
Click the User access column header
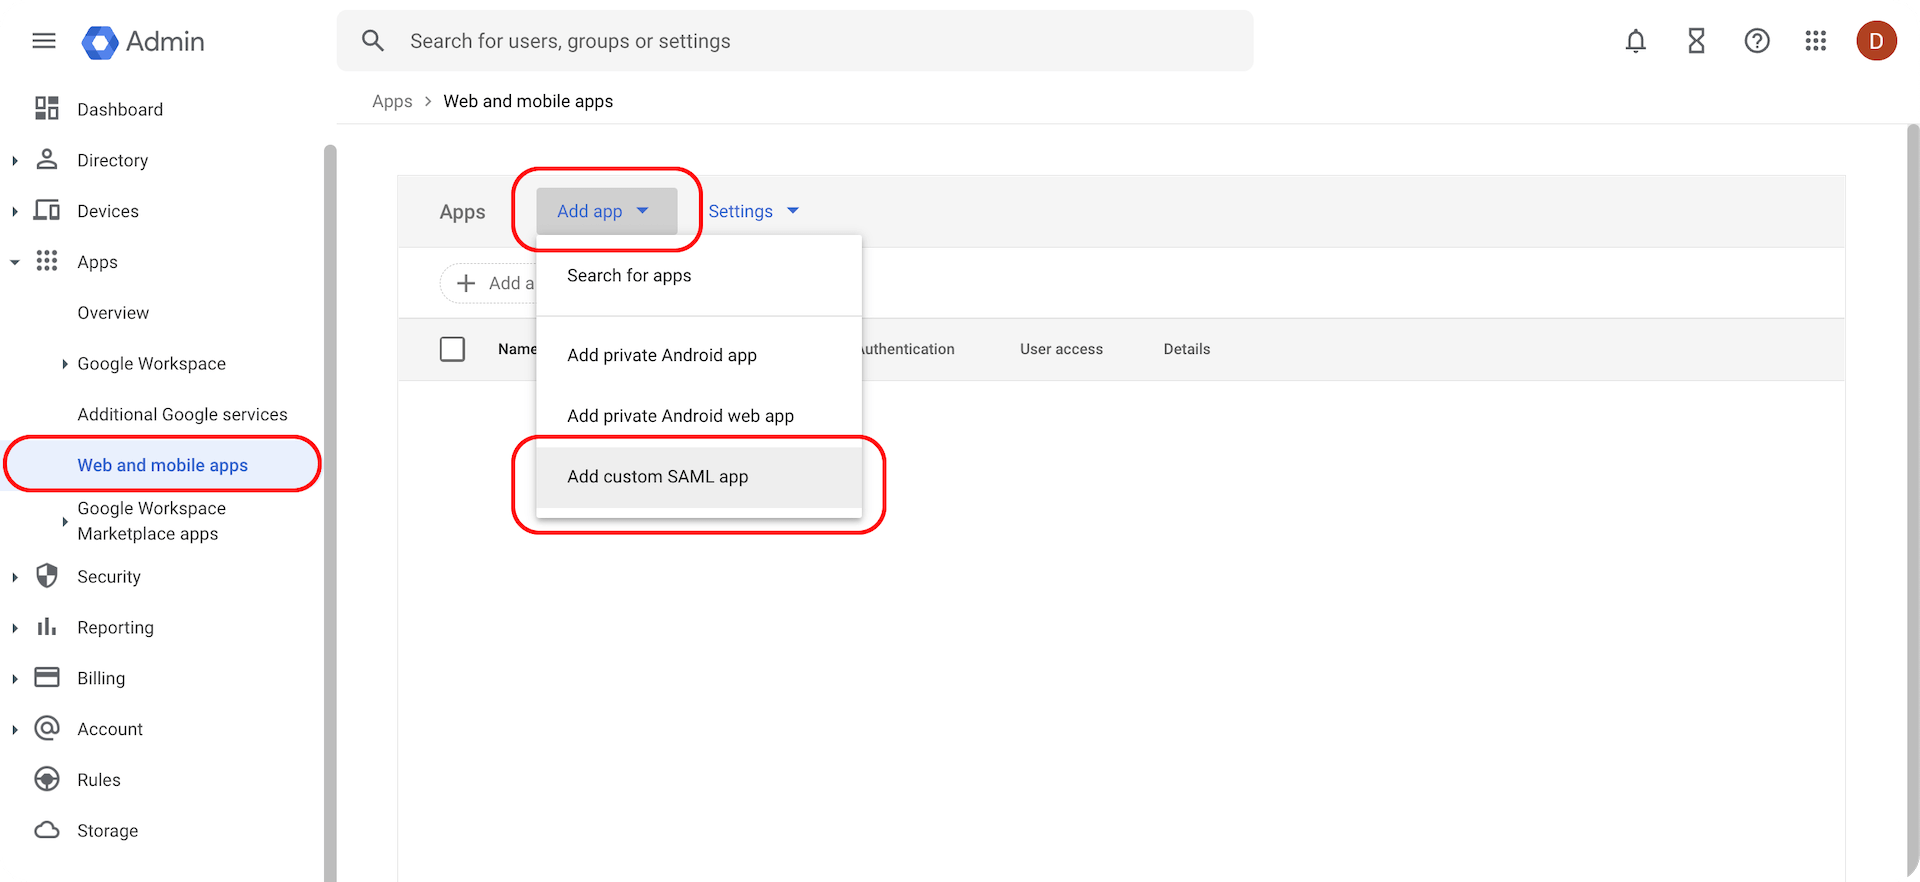pos(1061,349)
